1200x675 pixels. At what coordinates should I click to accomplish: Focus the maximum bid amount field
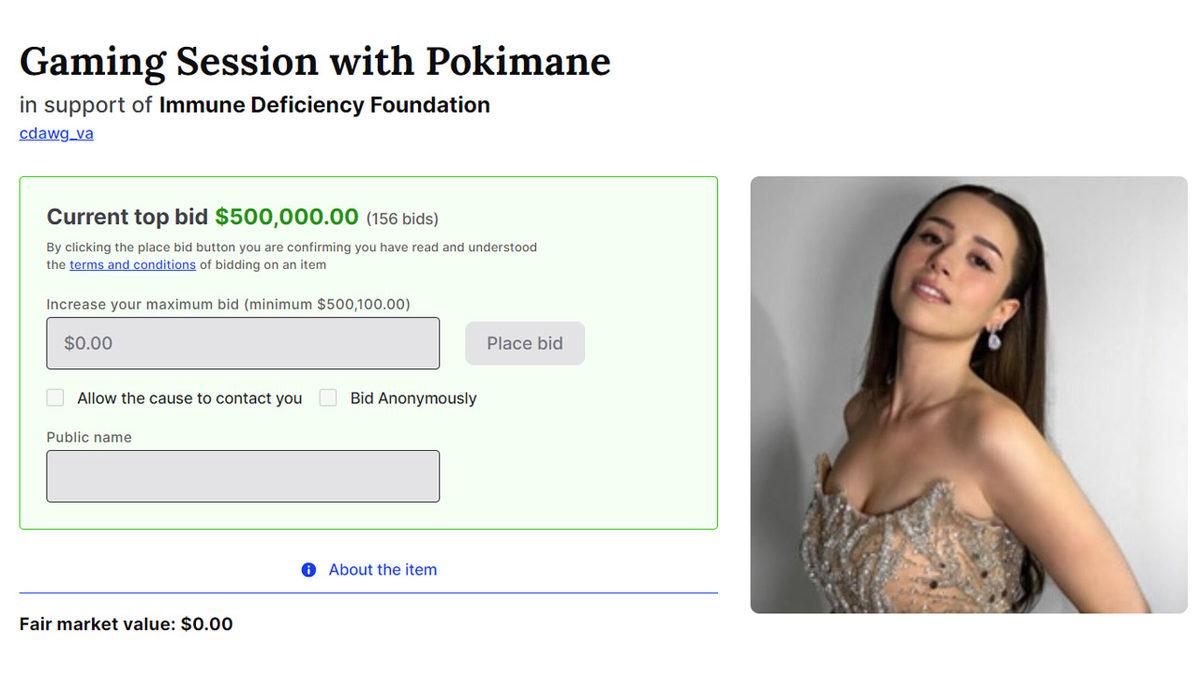pyautogui.click(x=243, y=343)
